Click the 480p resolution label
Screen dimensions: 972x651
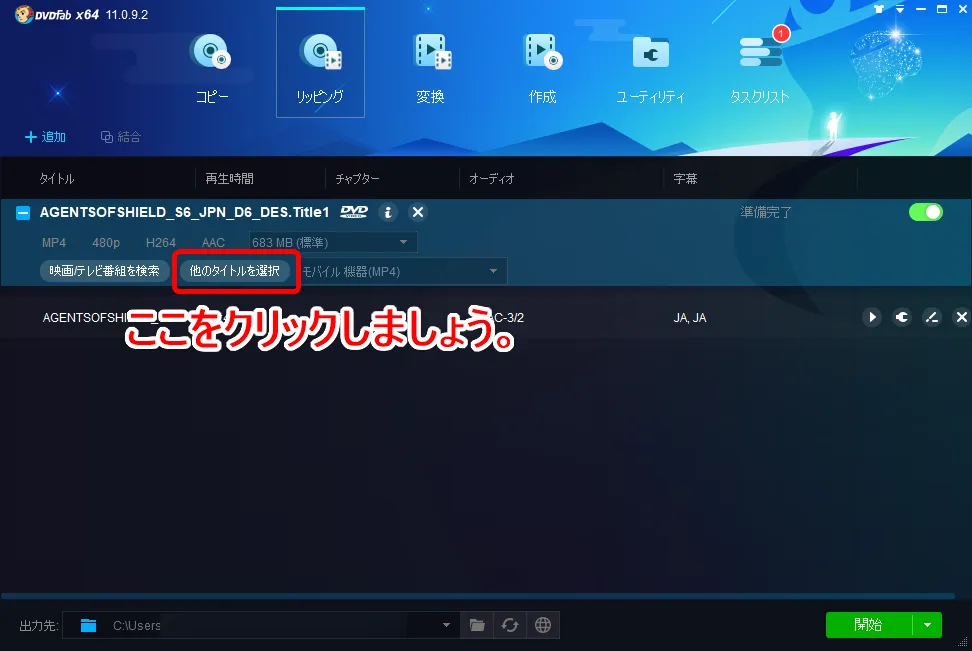click(x=106, y=242)
